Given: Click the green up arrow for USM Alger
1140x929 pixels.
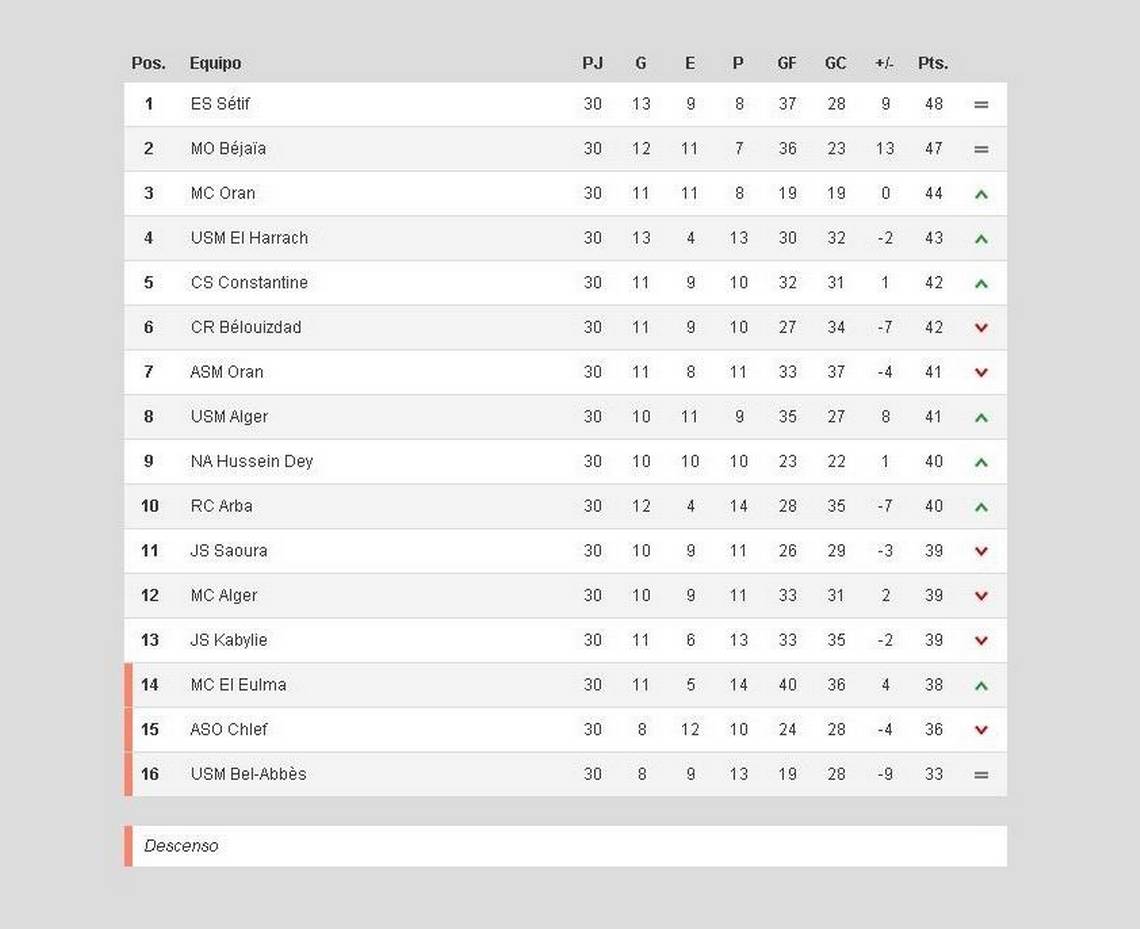Looking at the screenshot, I should [x=981, y=417].
